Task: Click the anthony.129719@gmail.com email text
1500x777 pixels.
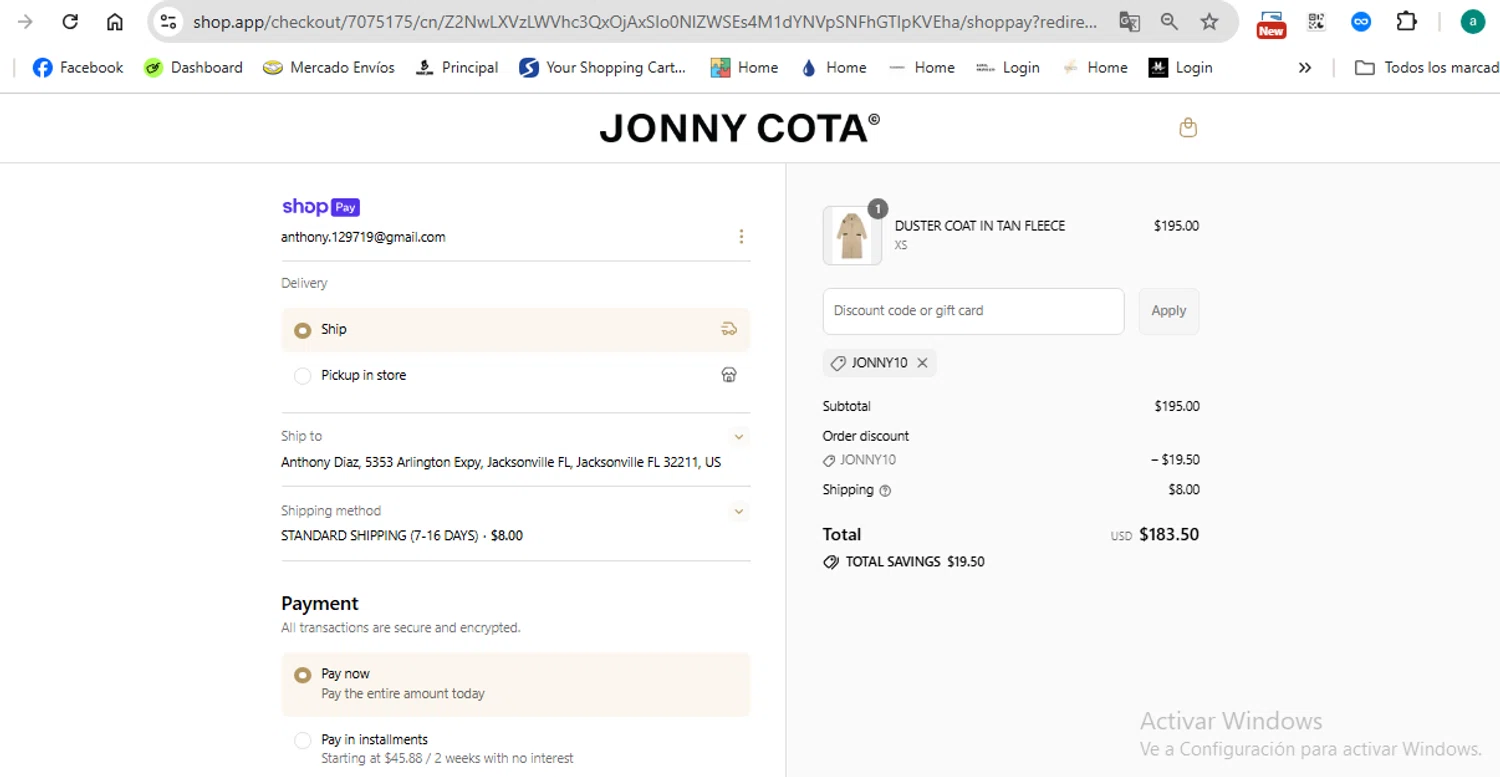Action: (363, 237)
